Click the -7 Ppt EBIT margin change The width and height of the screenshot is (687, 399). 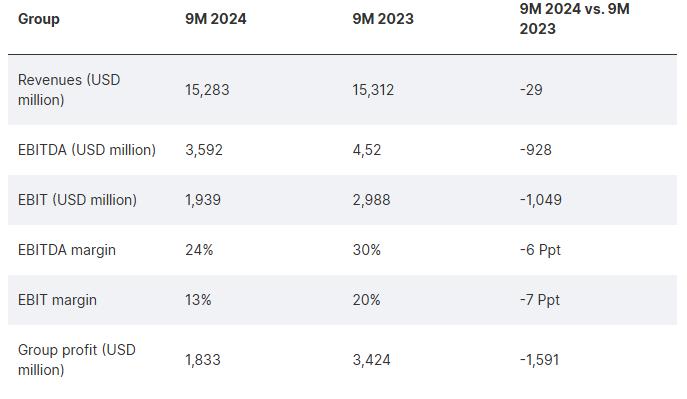(x=540, y=300)
